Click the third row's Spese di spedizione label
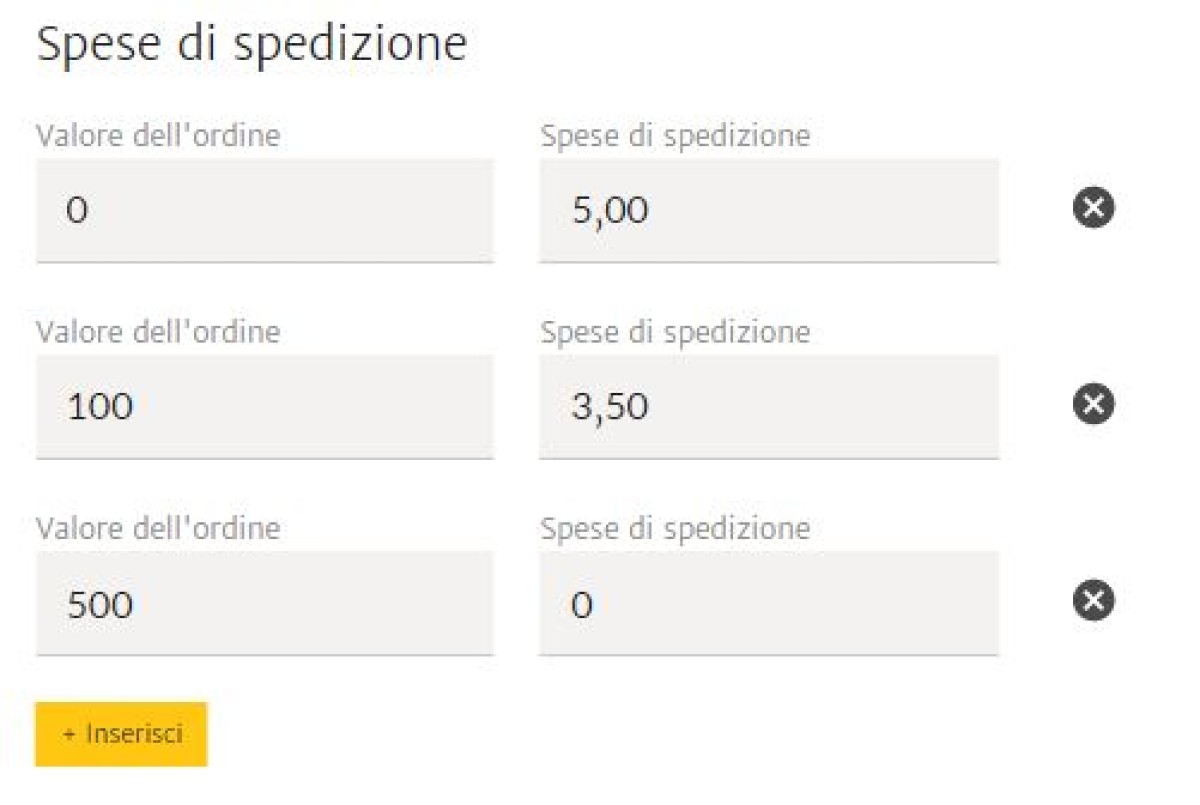The height and width of the screenshot is (805, 1200). (675, 527)
